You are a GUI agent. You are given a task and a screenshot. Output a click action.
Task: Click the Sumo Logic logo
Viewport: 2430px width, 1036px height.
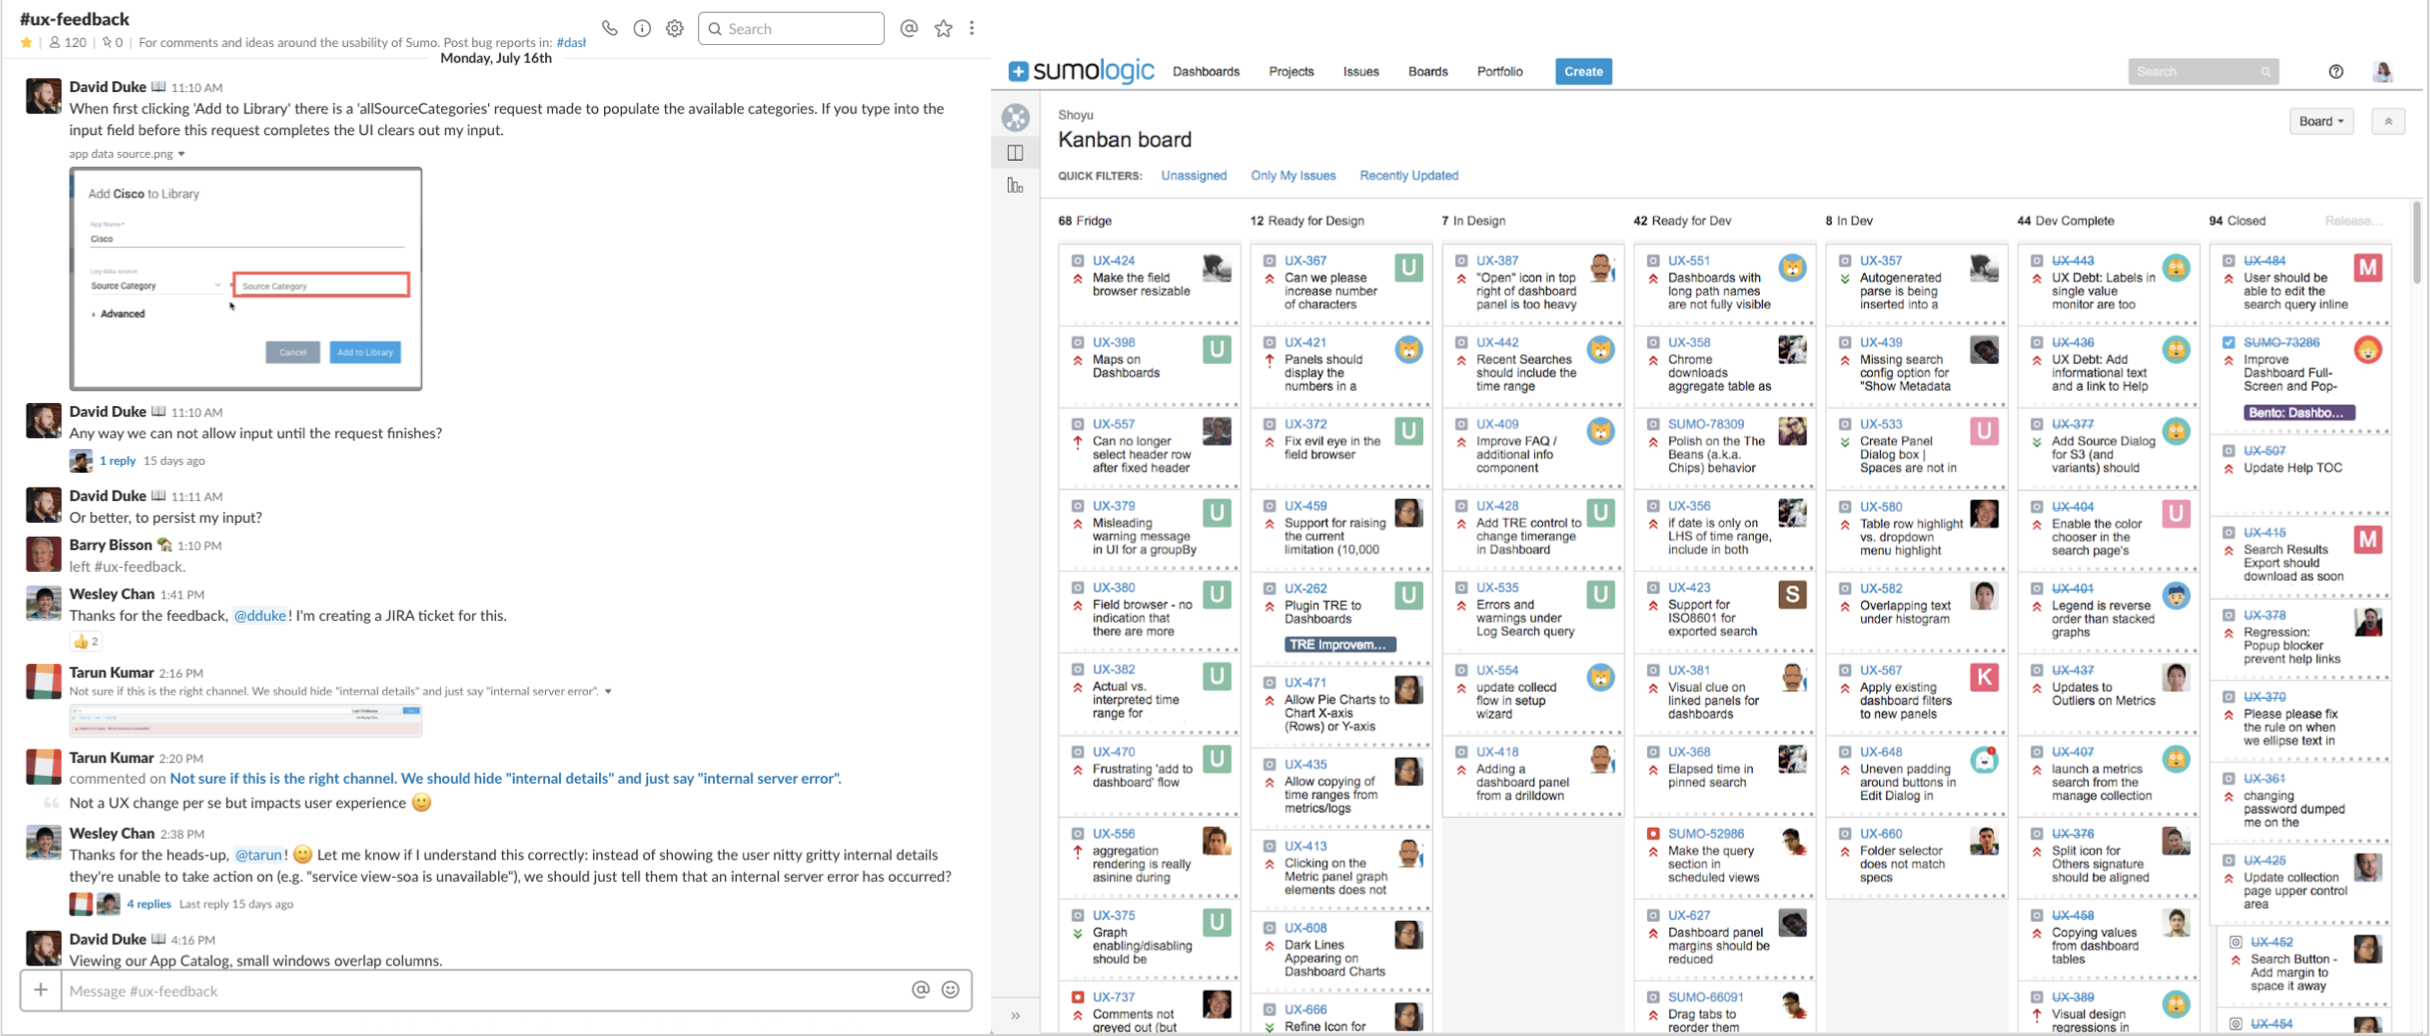1081,70
